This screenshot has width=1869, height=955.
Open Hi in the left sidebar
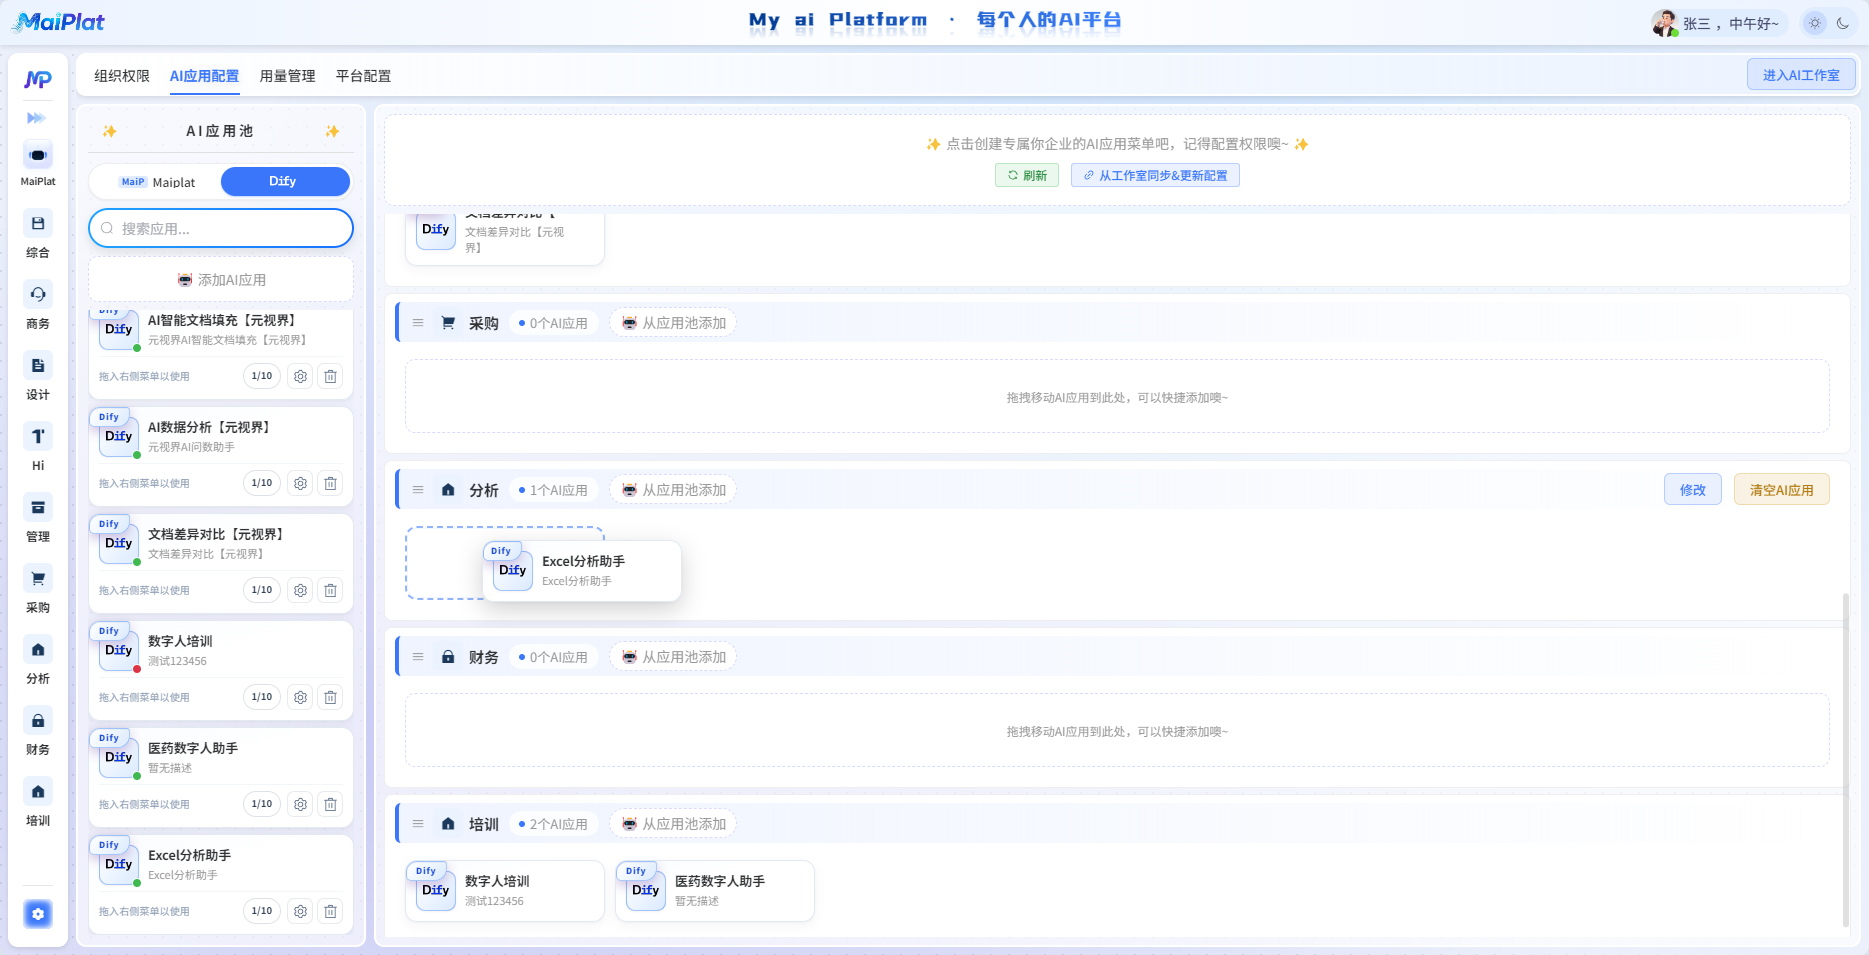pos(38,448)
